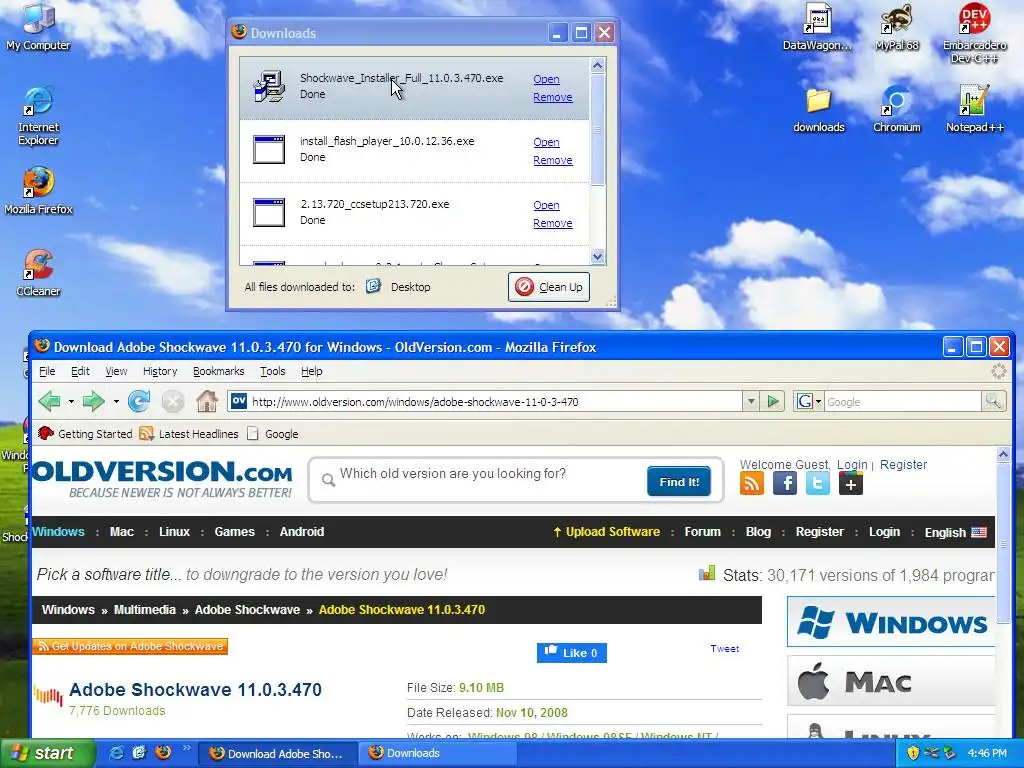This screenshot has height=768, width=1024.
Task: Open OldVersion Facebook icon
Action: click(784, 483)
